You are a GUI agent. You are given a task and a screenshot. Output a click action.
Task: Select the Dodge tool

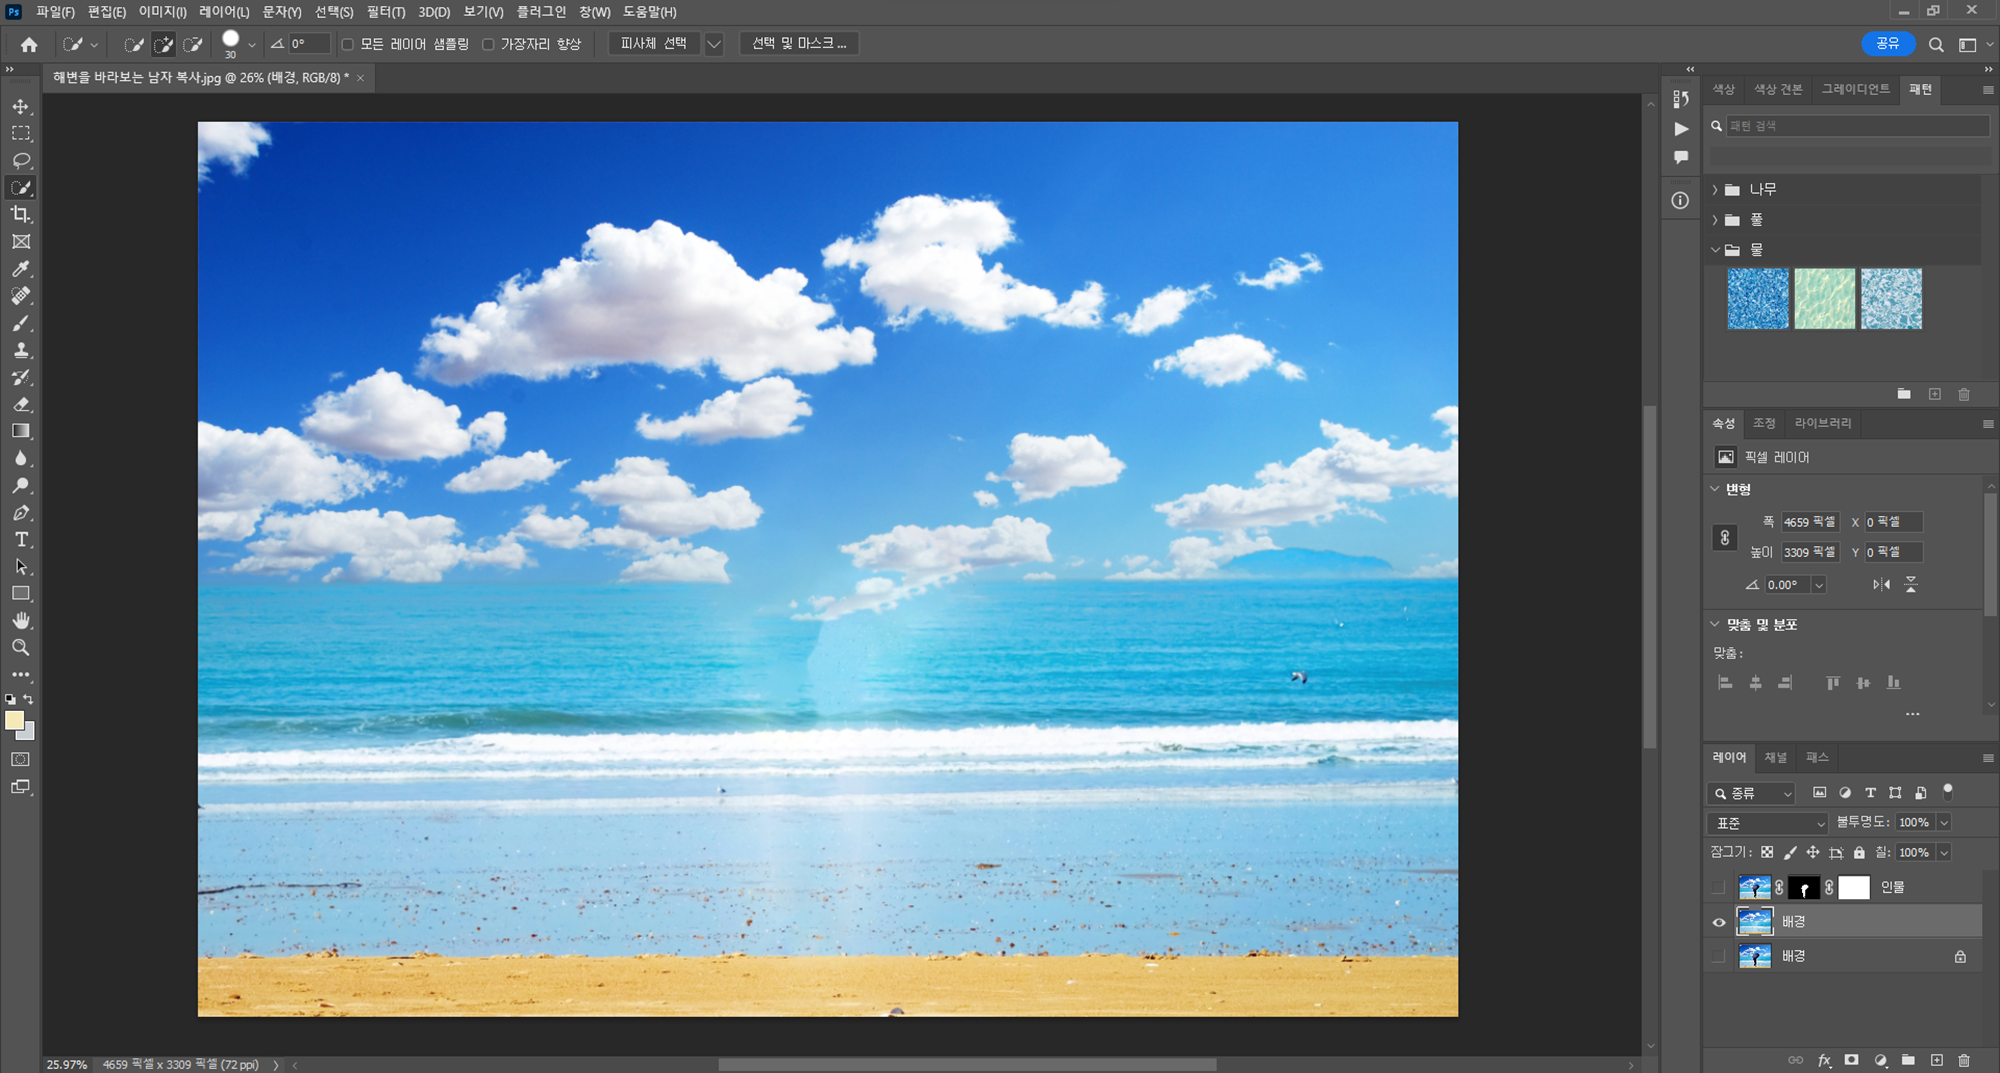click(21, 485)
